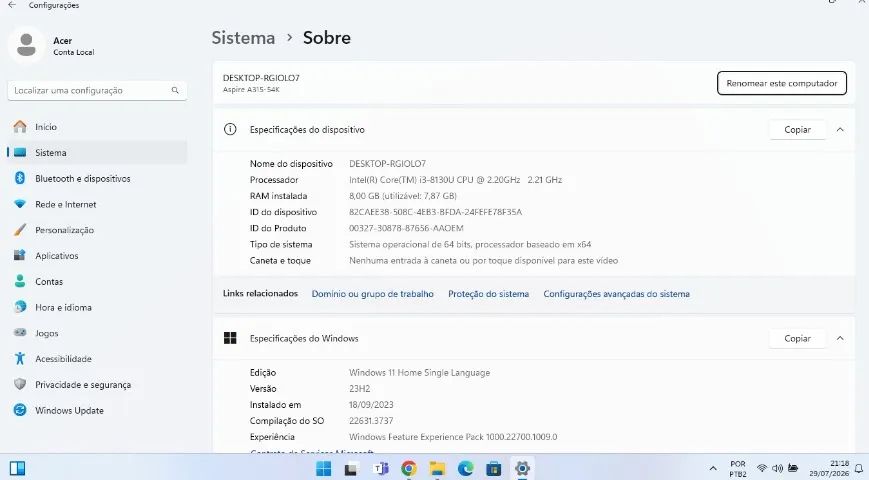Click the volume speaker tray icon
This screenshot has width=869, height=480.
point(778,468)
